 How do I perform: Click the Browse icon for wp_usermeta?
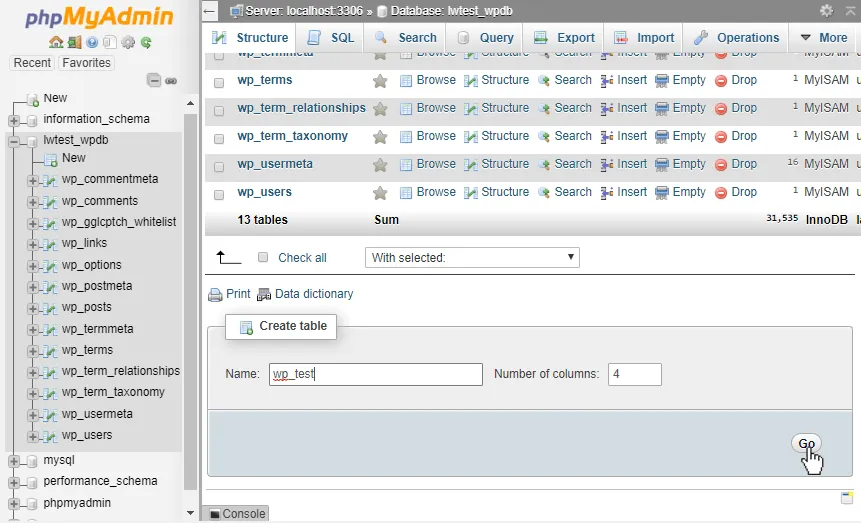(x=406, y=165)
